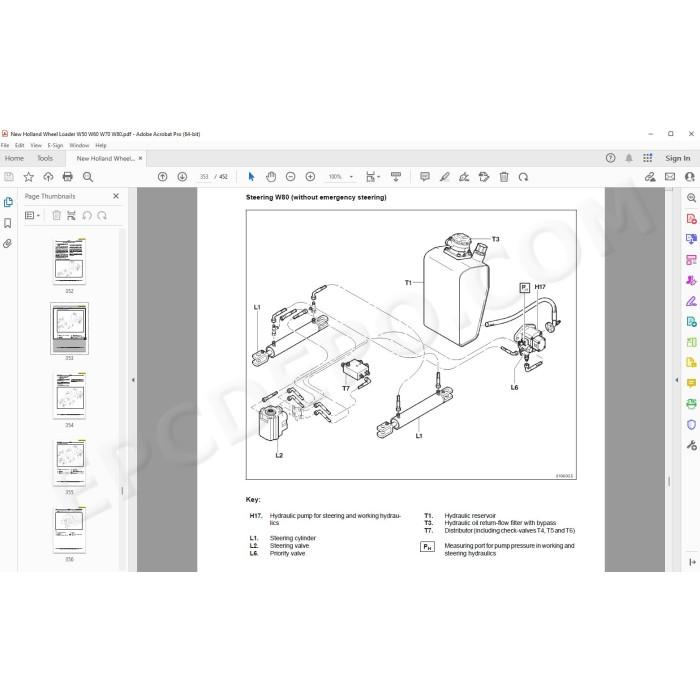Switch to the Tools tab
Image resolution: width=700 pixels, height=700 pixels.
point(45,158)
